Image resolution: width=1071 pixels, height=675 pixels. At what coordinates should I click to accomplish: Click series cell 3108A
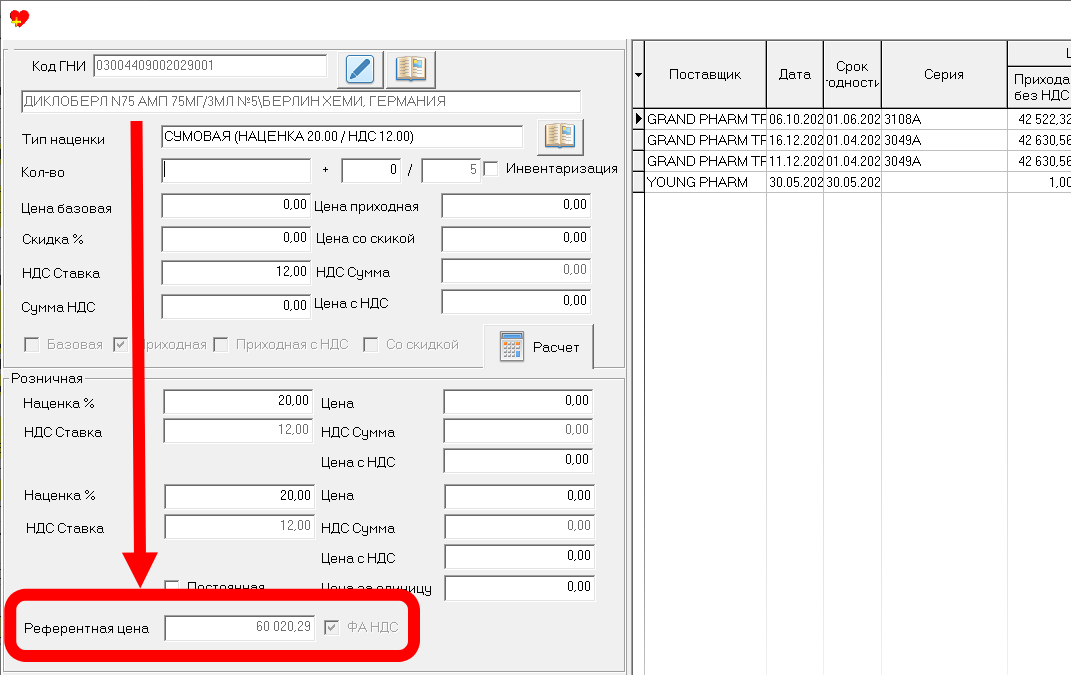[x=944, y=119]
